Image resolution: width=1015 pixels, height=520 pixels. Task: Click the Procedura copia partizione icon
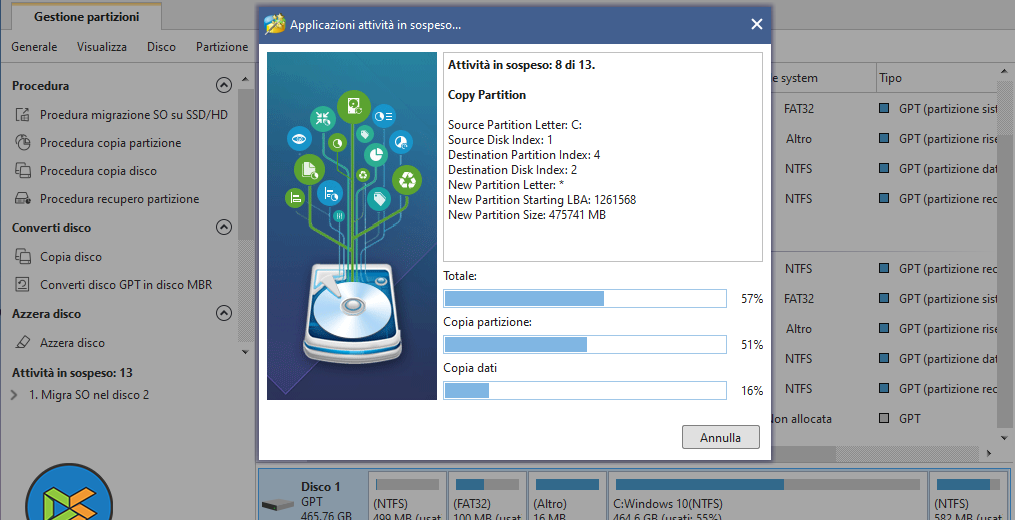pos(23,142)
